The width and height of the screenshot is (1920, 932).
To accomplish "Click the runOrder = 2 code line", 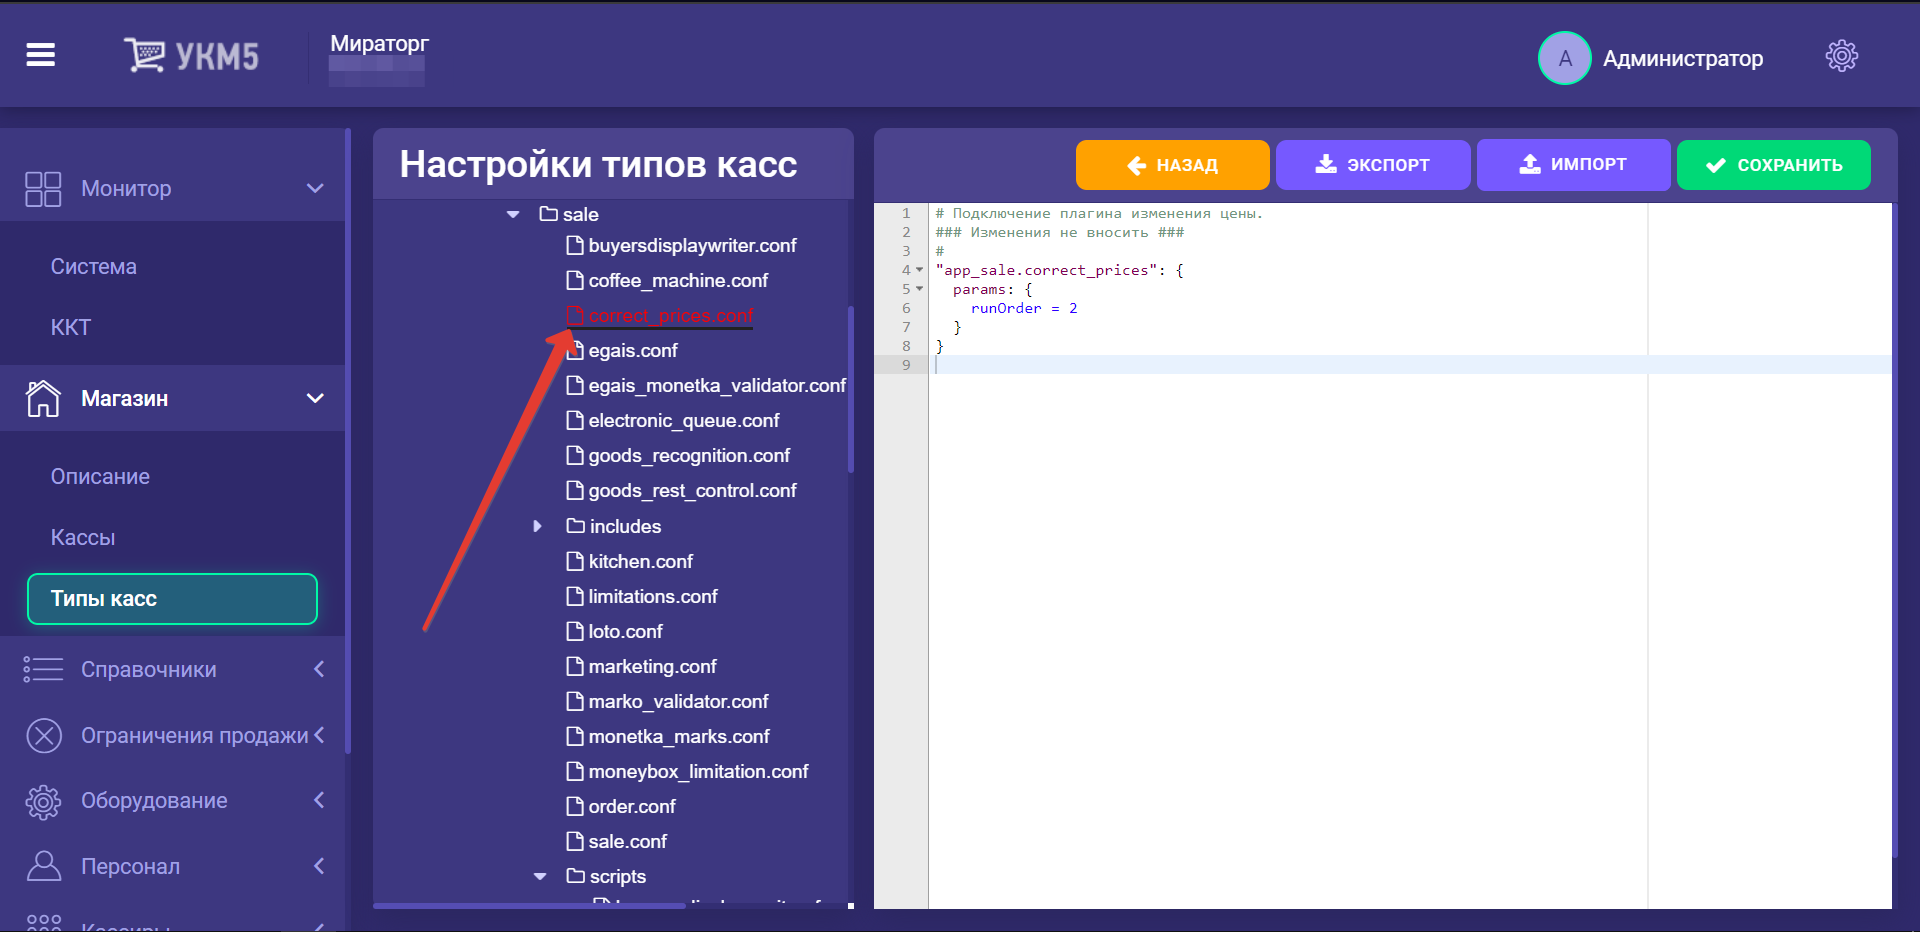I will pyautogui.click(x=1024, y=308).
